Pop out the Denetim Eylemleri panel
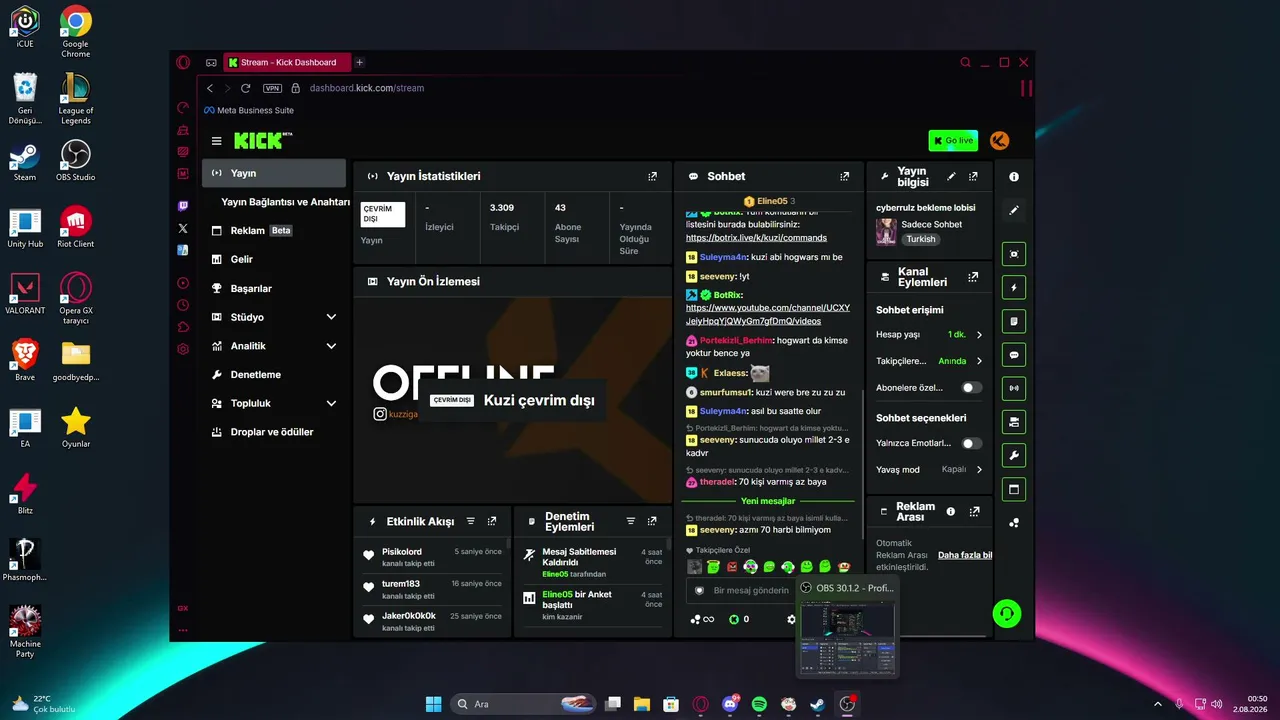The image size is (1280, 720). point(652,521)
